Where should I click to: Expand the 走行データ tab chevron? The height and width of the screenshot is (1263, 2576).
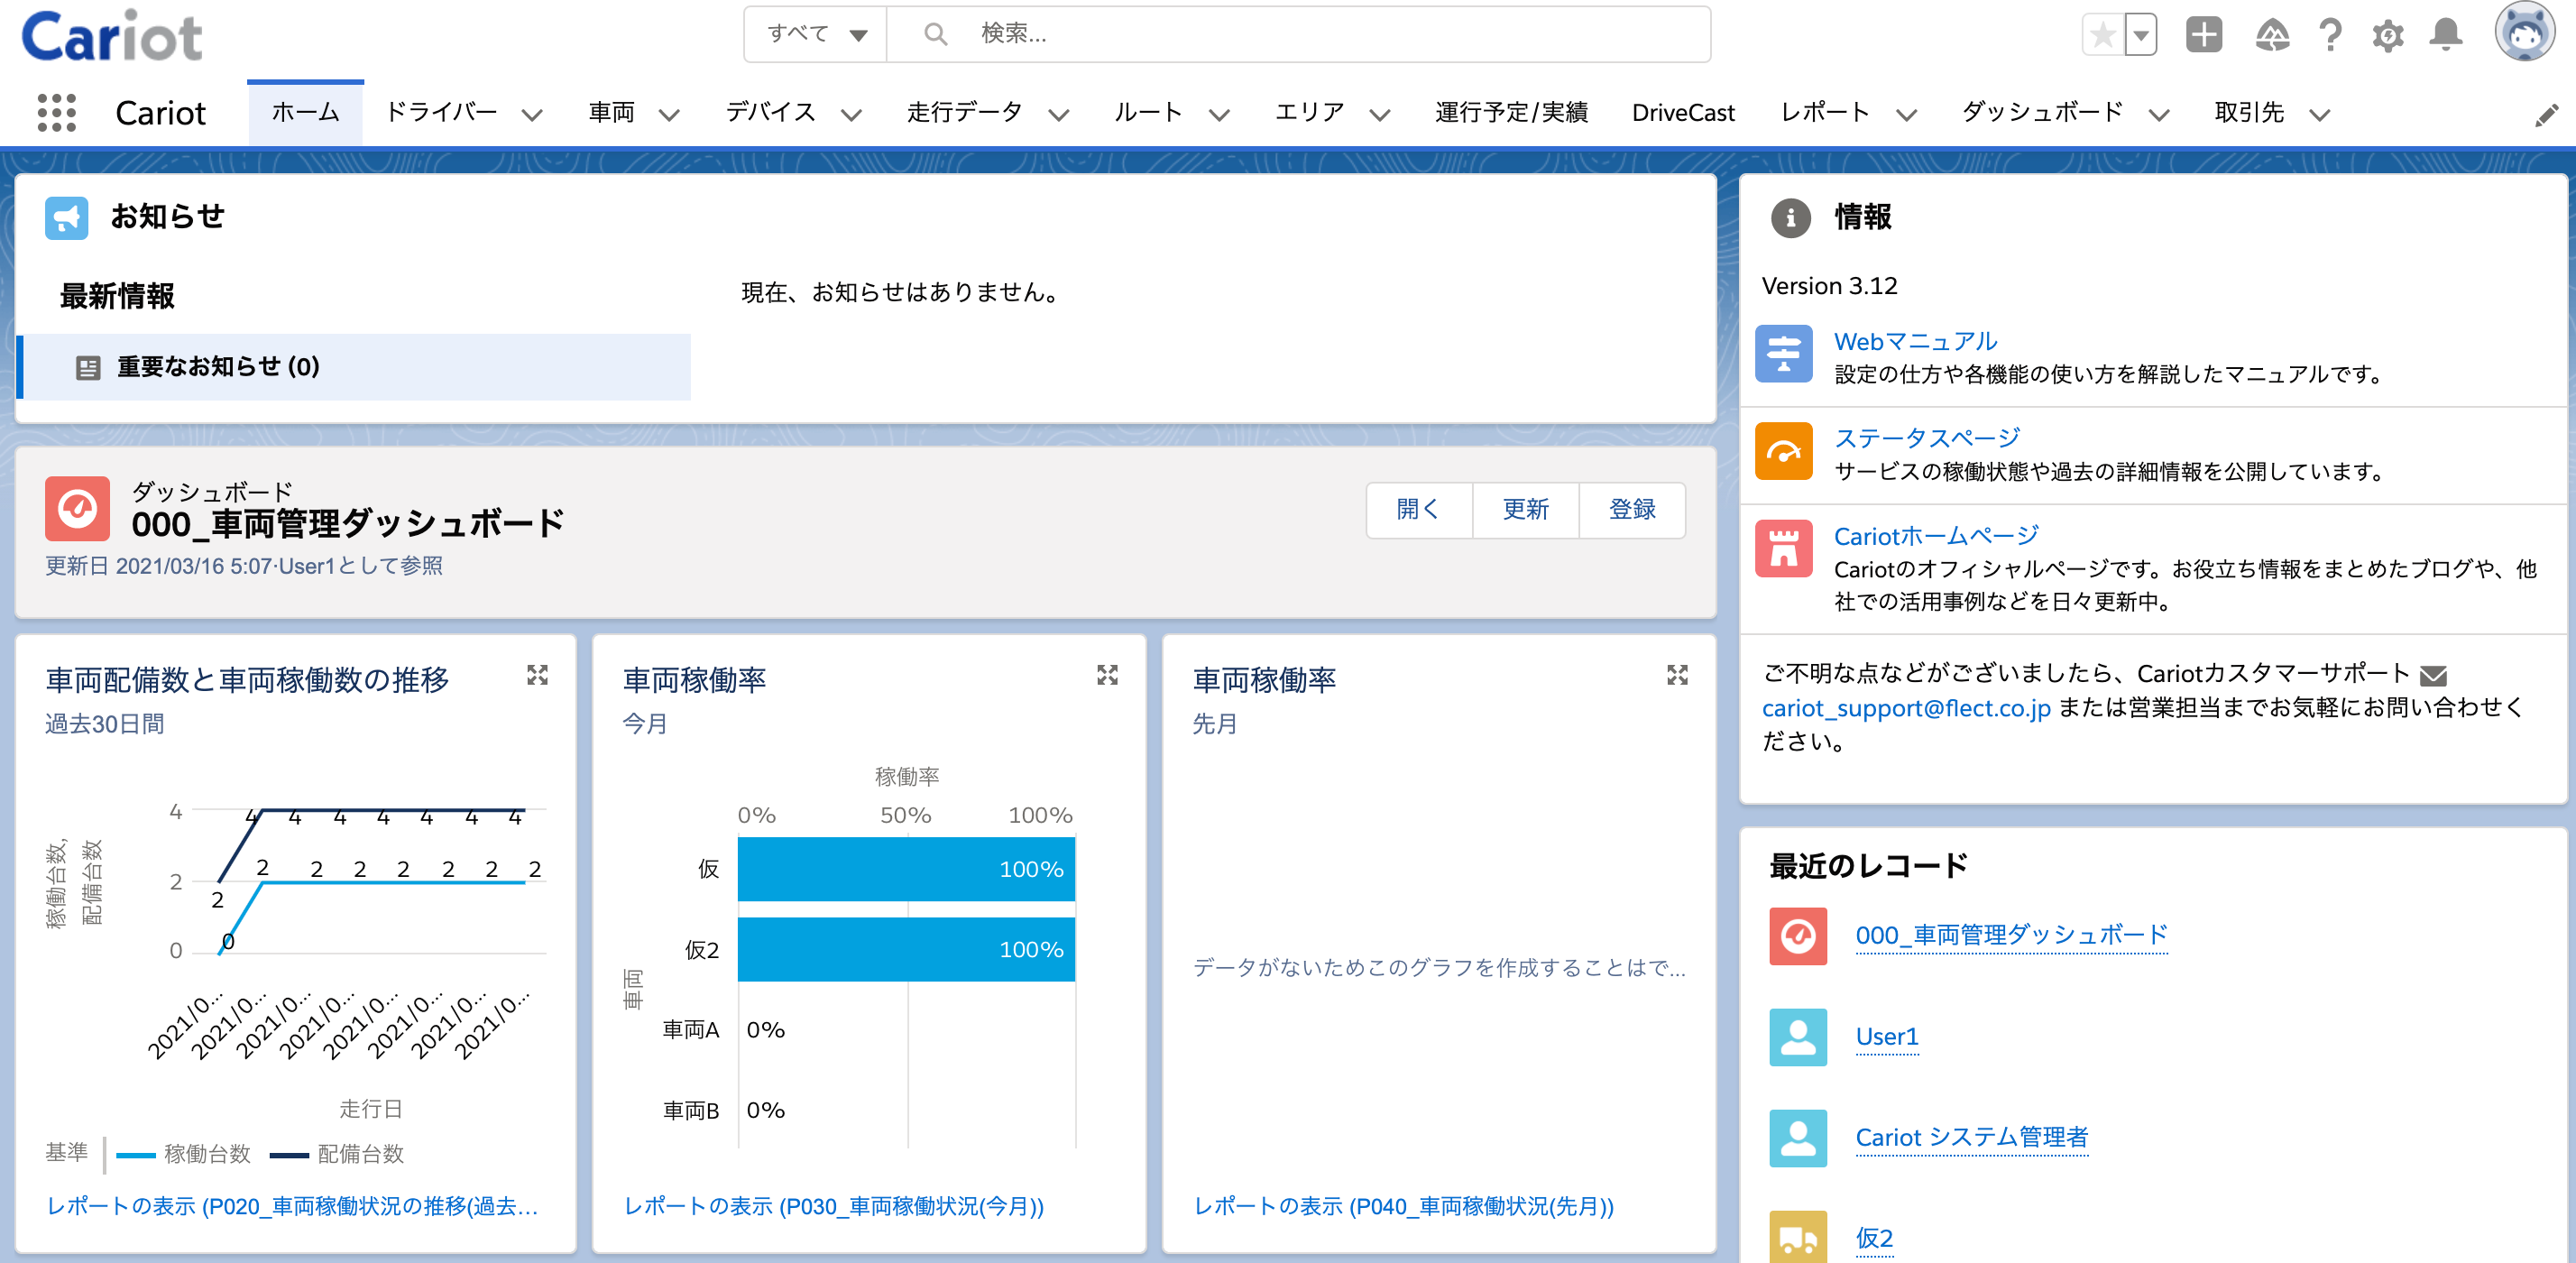tap(1058, 115)
